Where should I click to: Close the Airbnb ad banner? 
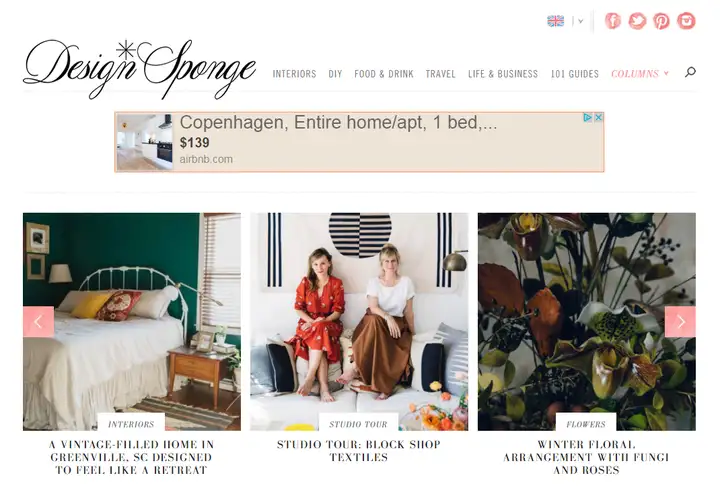pos(598,118)
